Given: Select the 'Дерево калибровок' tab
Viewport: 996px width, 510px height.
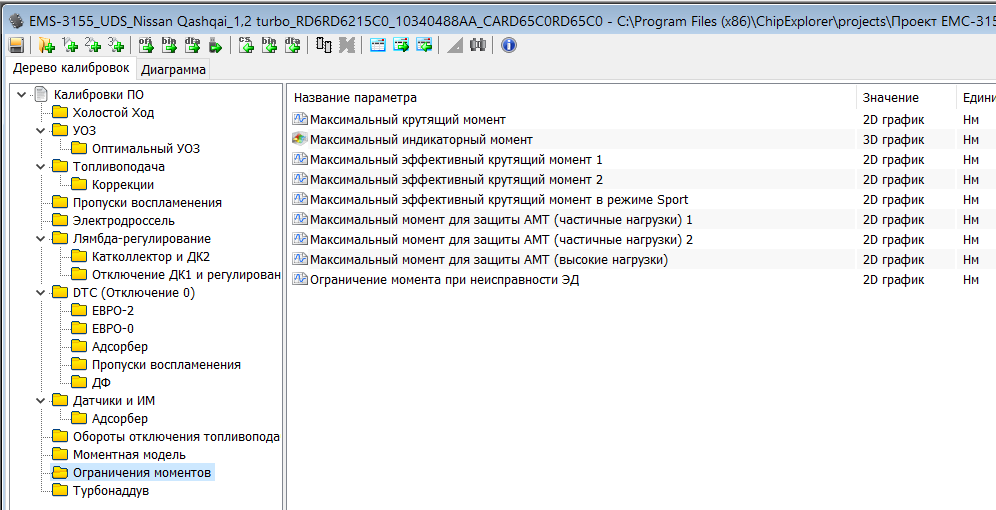Looking at the screenshot, I should [70, 69].
